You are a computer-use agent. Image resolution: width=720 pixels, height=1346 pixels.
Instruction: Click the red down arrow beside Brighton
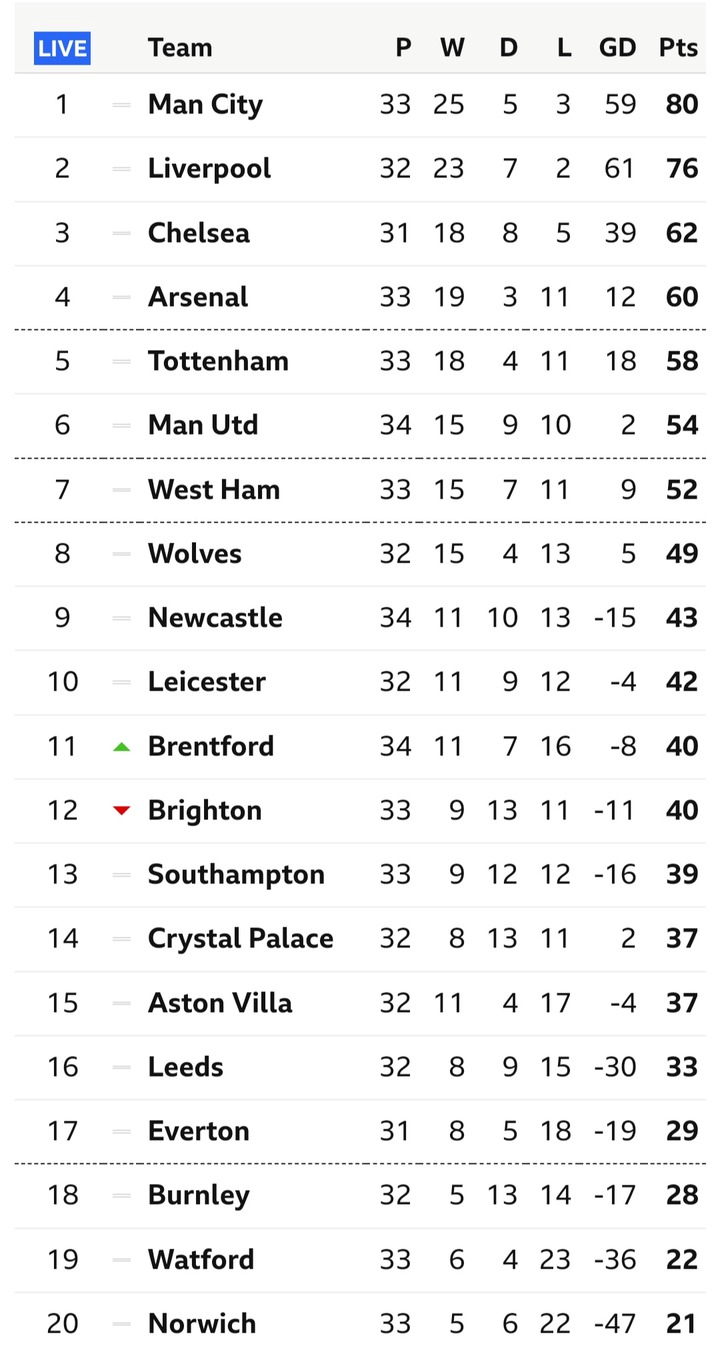click(122, 810)
